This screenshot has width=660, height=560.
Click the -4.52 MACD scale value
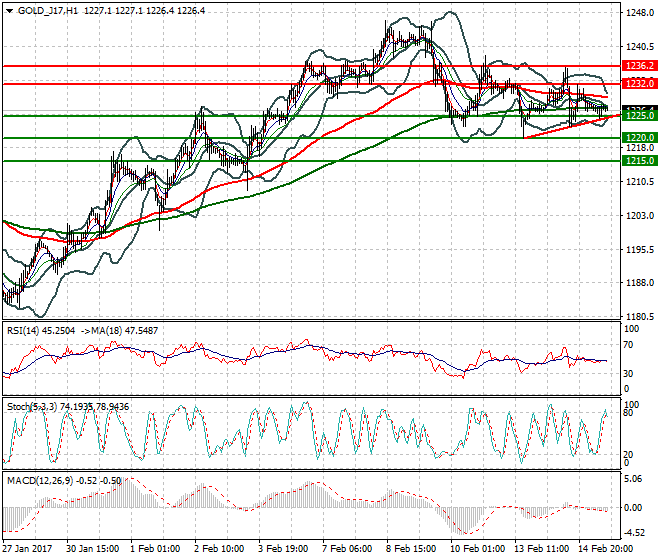pos(634,533)
